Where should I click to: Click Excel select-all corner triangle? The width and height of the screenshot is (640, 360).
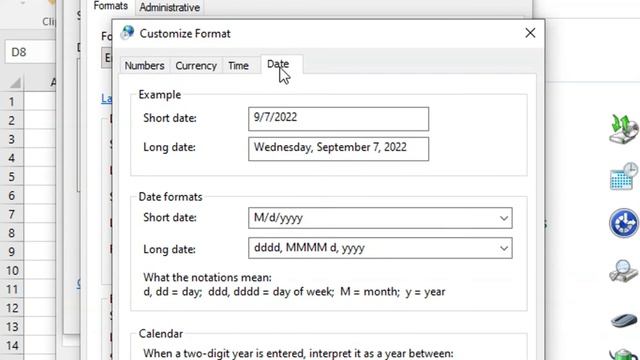tap(15, 83)
